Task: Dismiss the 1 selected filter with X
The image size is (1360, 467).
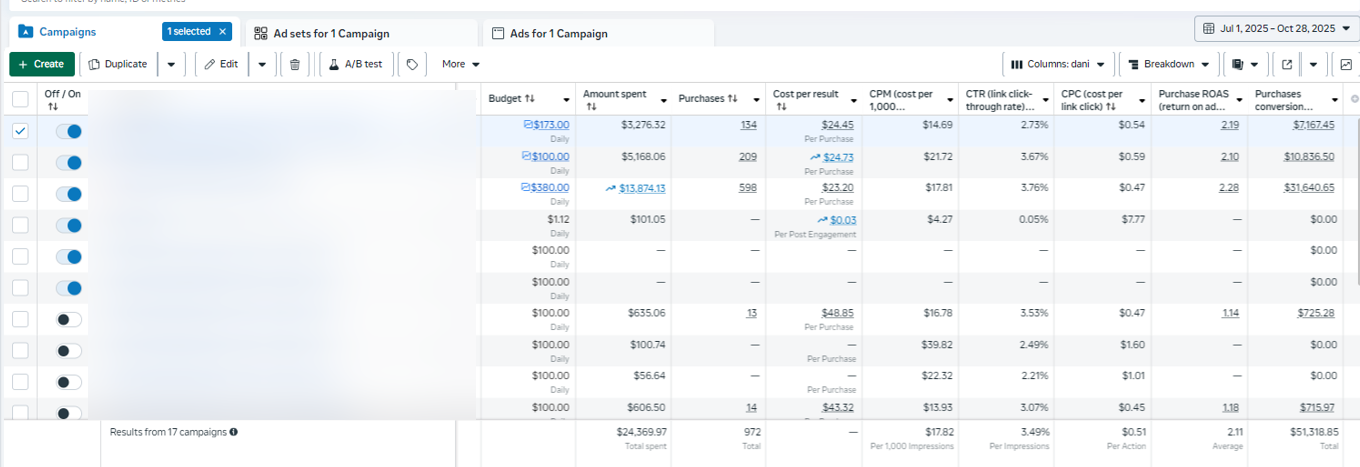Action: point(222,32)
